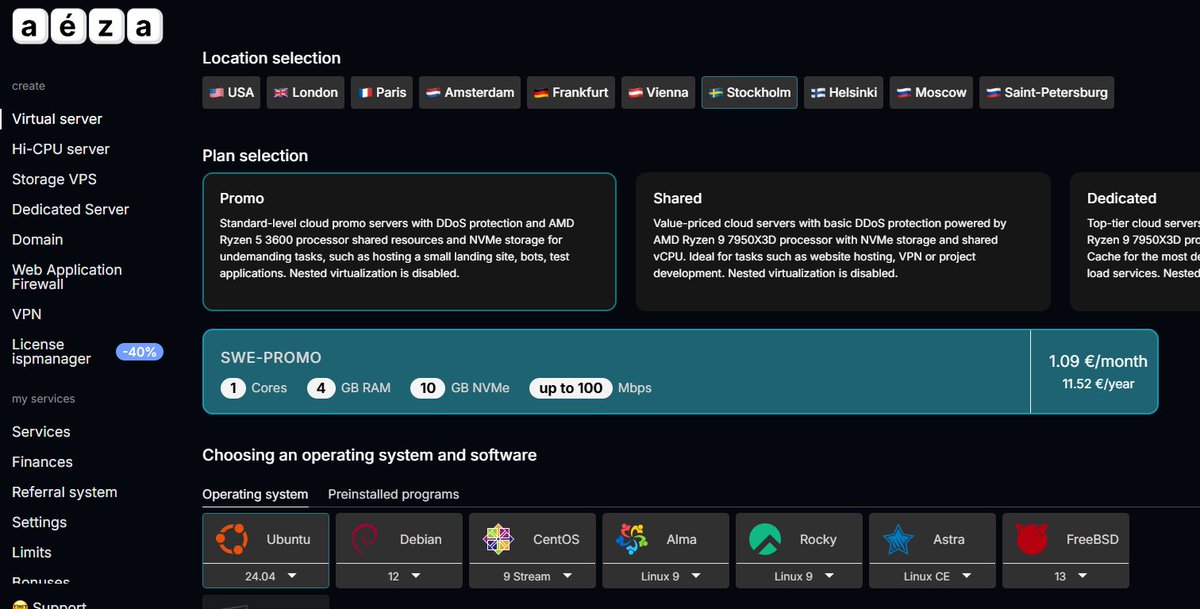The image size is (1200, 609).
Task: Open Storage VPS in the sidebar
Action: (x=54, y=179)
